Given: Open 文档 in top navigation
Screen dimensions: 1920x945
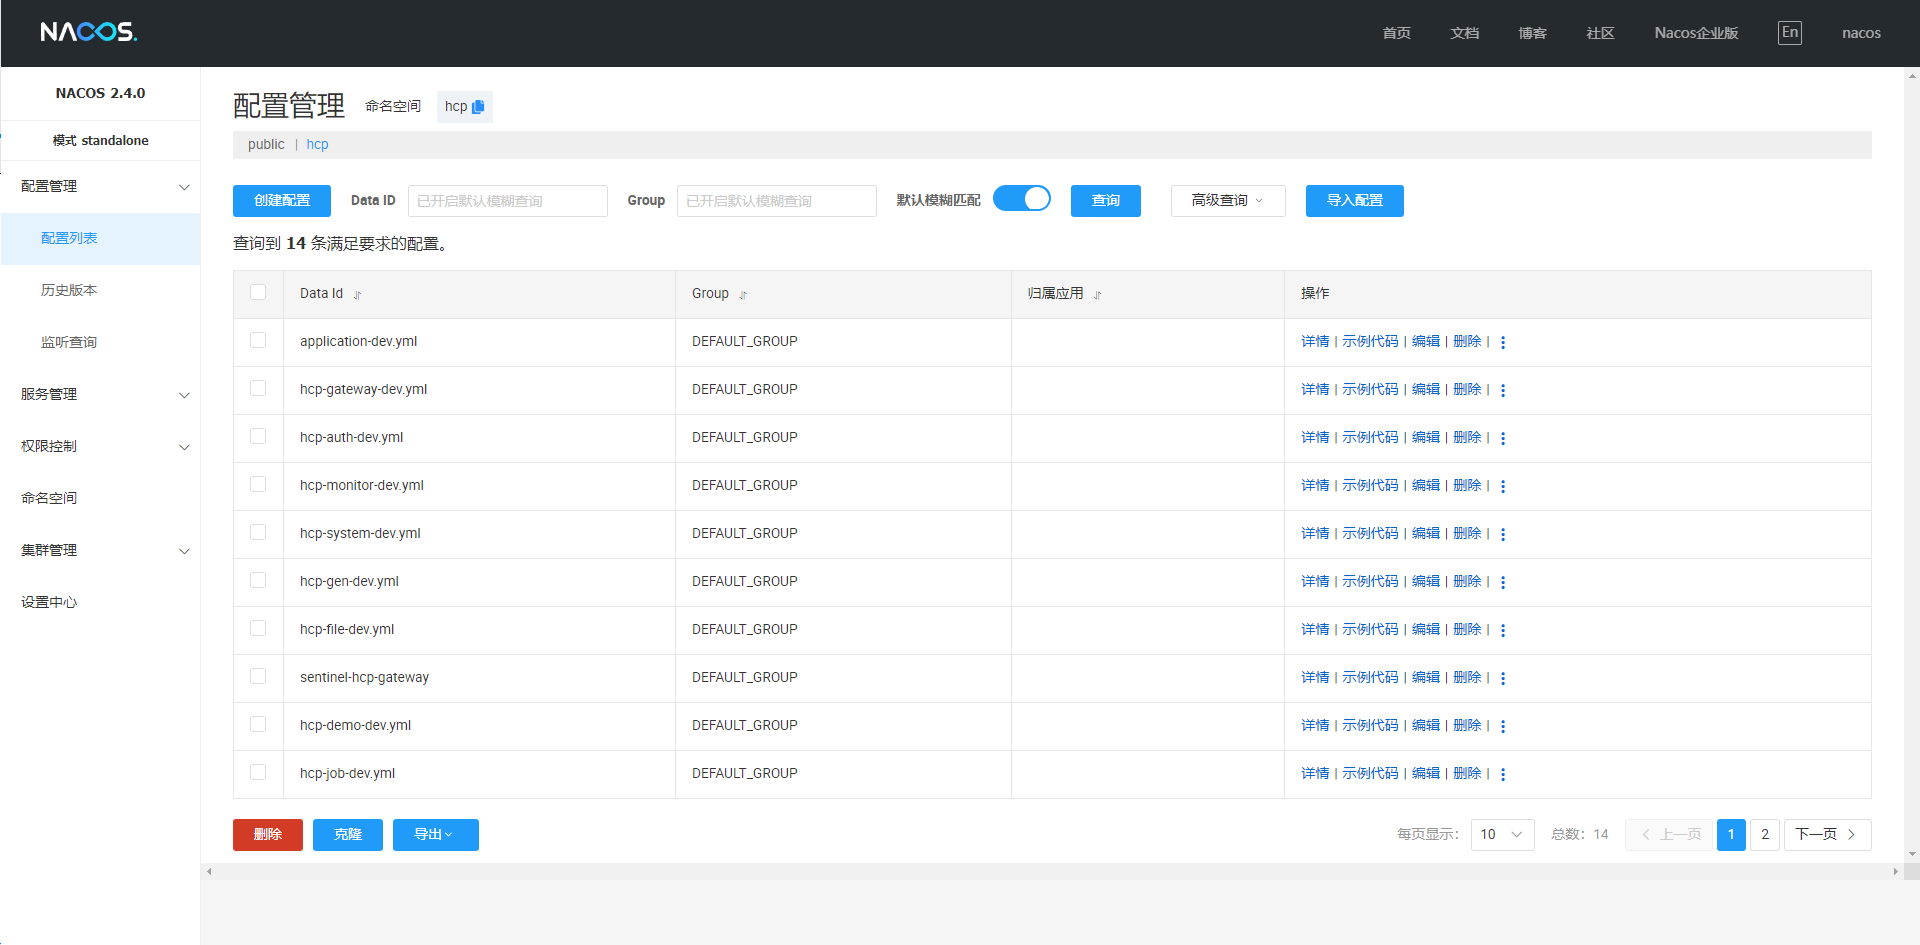Looking at the screenshot, I should click(1464, 33).
